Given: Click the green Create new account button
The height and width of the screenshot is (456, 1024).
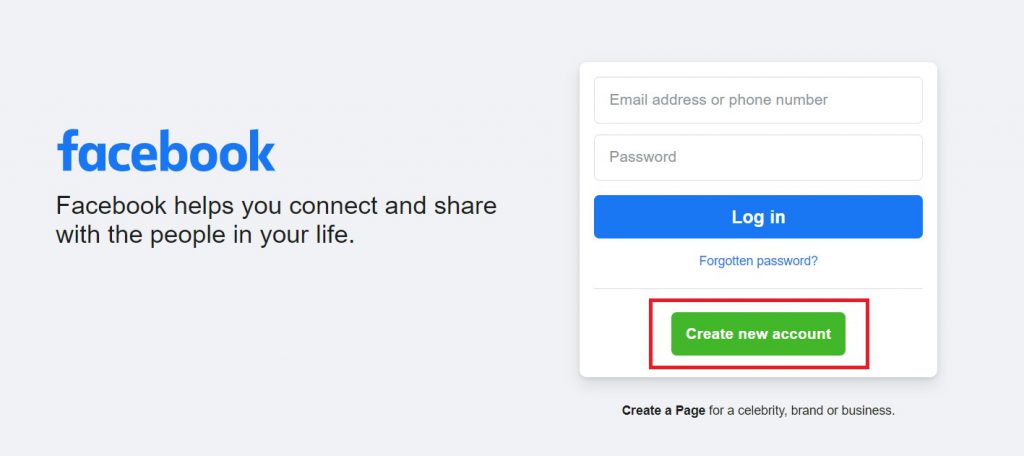Looking at the screenshot, I should tap(758, 334).
